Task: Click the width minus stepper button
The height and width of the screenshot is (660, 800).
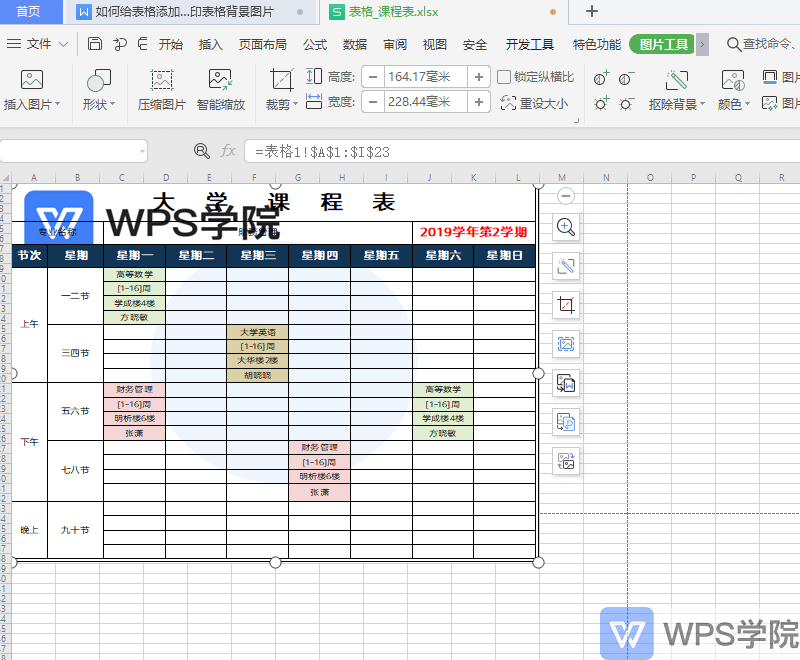Action: point(373,102)
